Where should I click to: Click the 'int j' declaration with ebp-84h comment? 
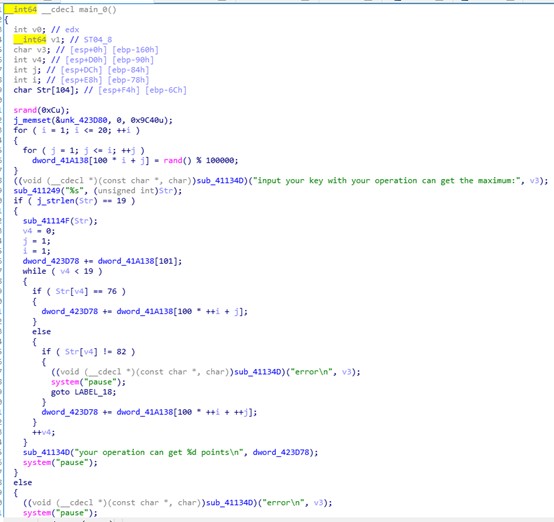pos(81,70)
